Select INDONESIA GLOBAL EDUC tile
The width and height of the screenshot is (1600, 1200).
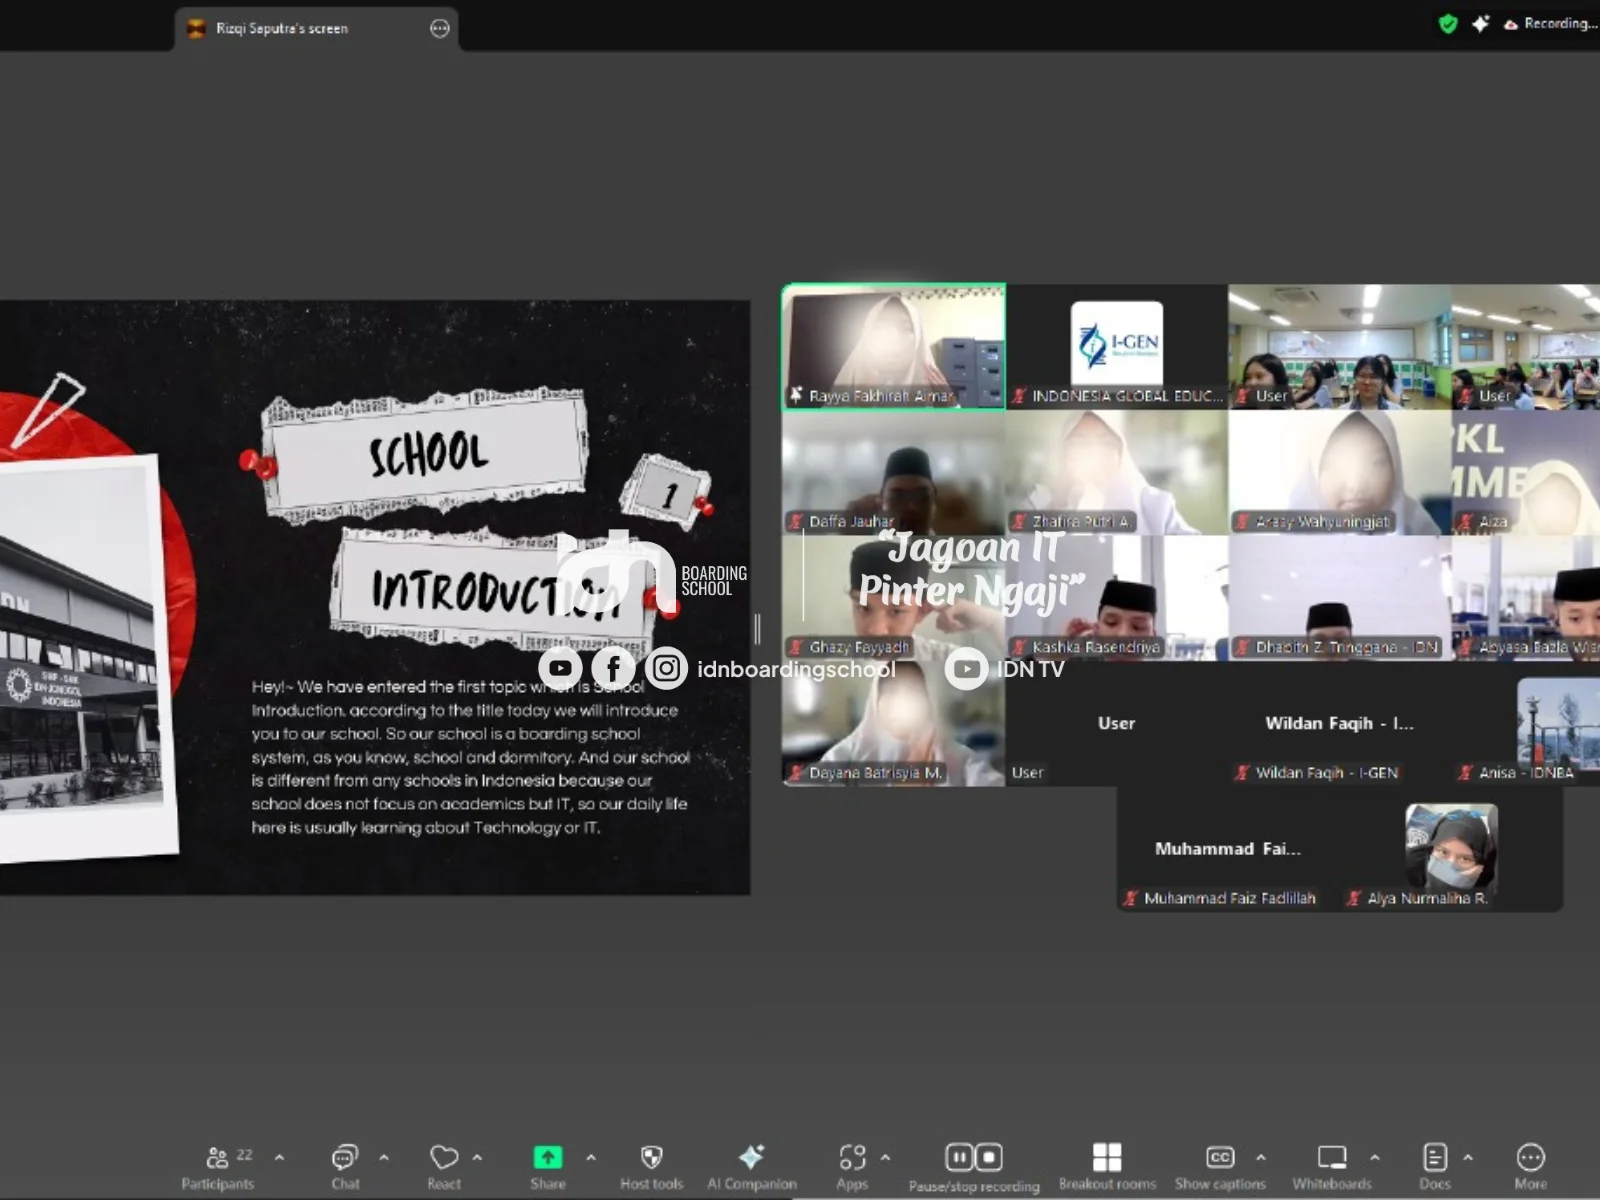point(1117,347)
